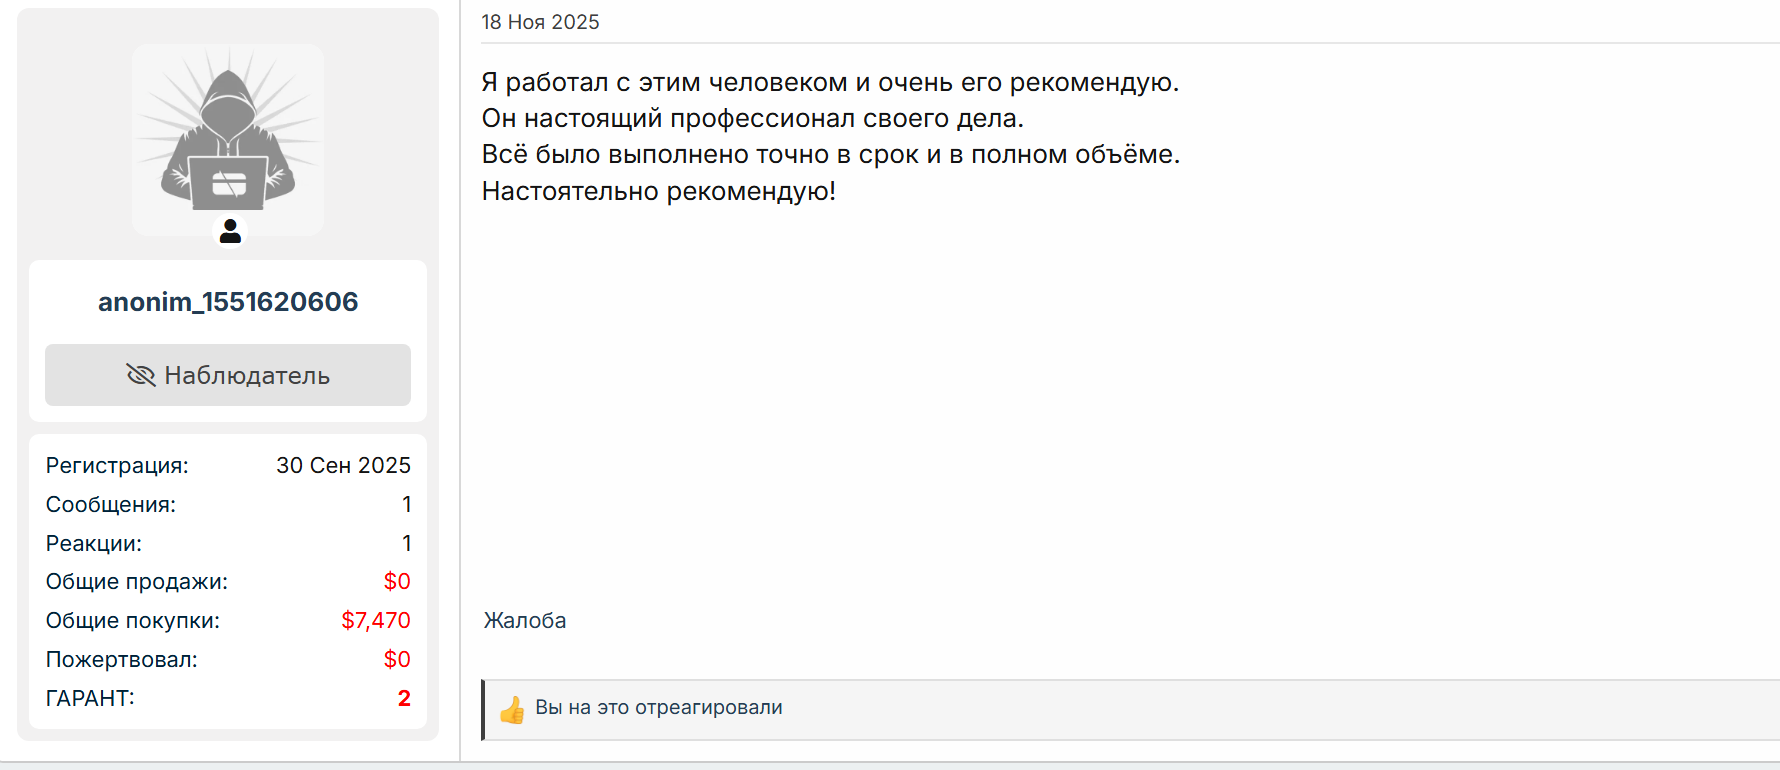Click the Регистрация label
Image resolution: width=1780 pixels, height=770 pixels.
117,466
